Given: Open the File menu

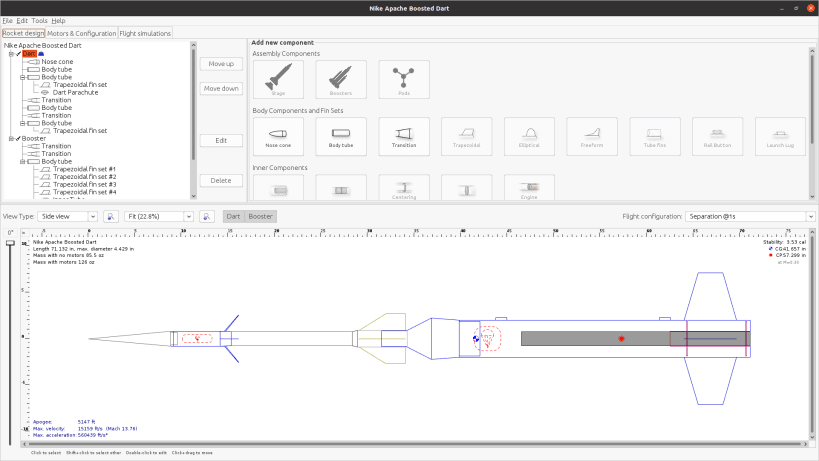Looking at the screenshot, I should pyautogui.click(x=7, y=21).
